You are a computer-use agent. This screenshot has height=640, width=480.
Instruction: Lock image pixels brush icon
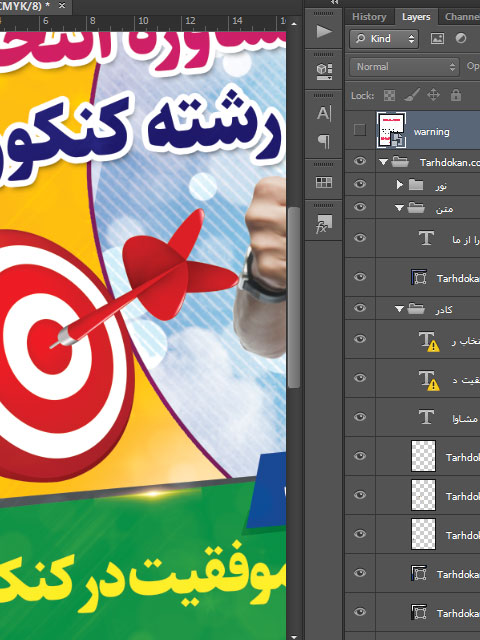point(411,96)
